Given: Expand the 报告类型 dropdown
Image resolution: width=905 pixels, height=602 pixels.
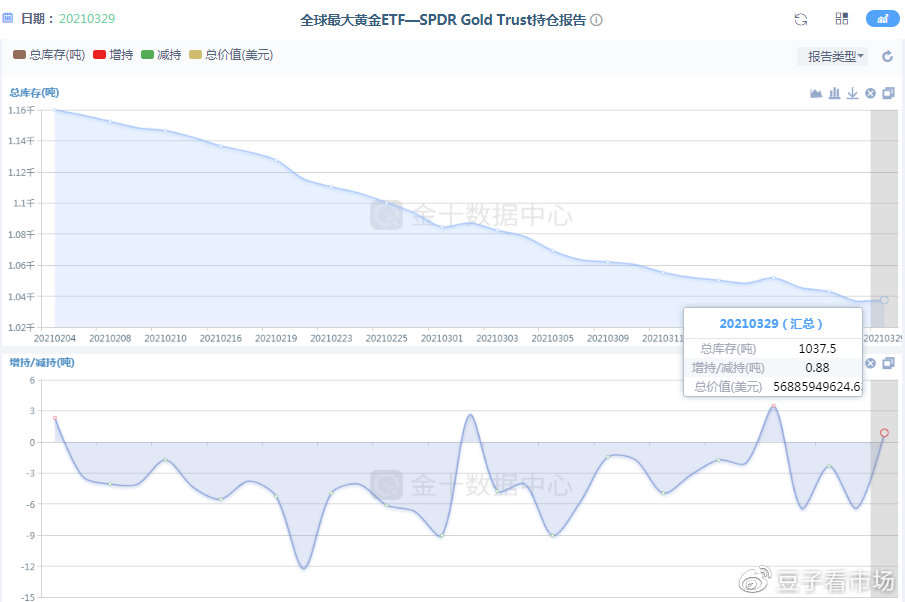Looking at the screenshot, I should tap(835, 56).
